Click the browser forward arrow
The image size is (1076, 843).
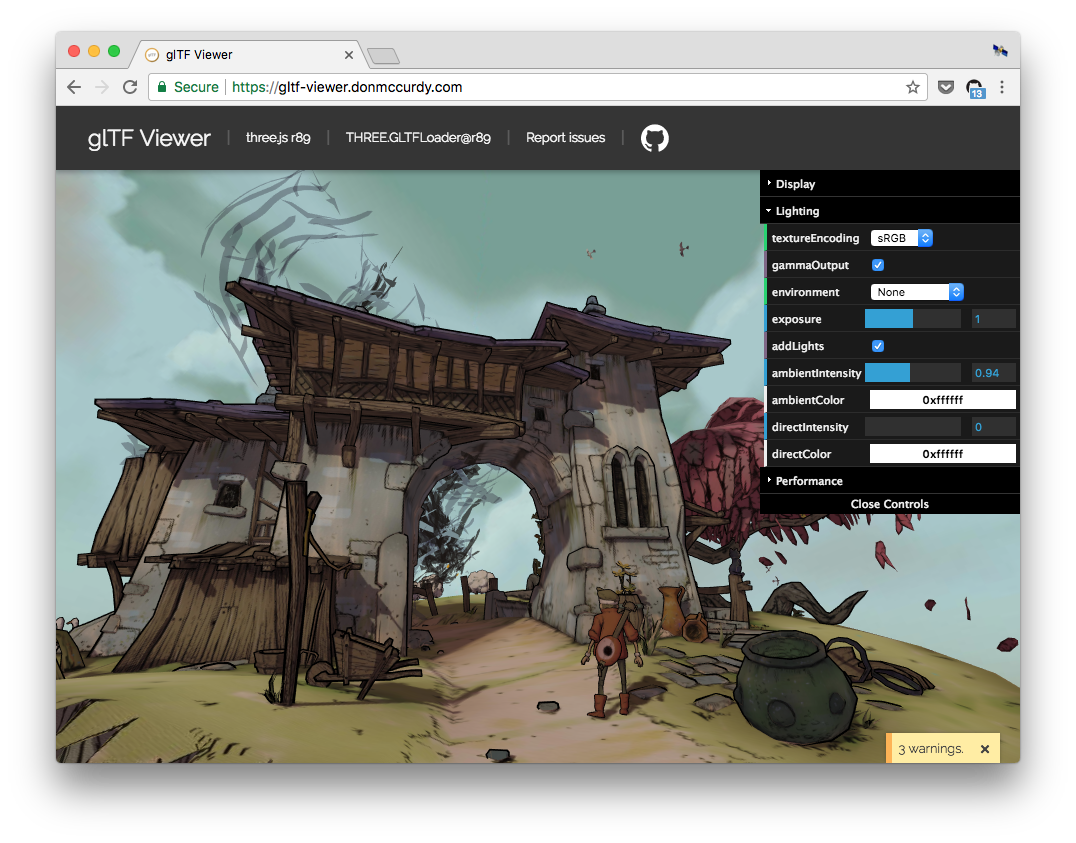tap(102, 87)
